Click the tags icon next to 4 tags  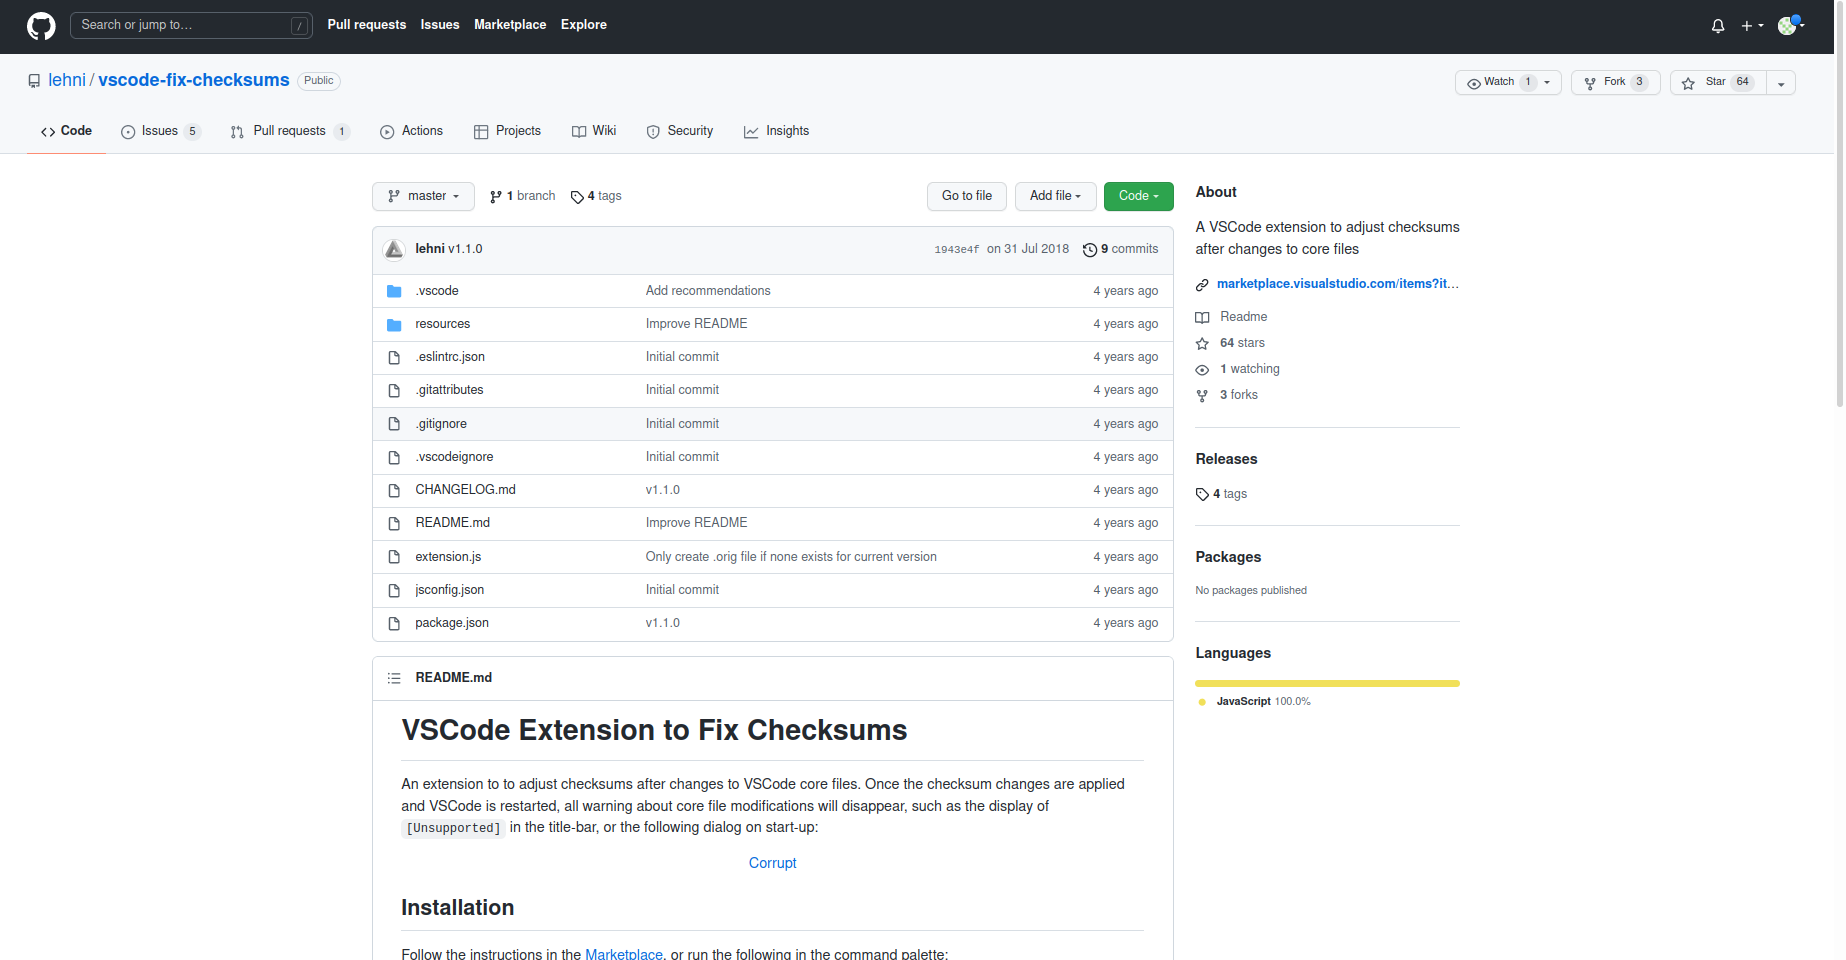tap(577, 197)
